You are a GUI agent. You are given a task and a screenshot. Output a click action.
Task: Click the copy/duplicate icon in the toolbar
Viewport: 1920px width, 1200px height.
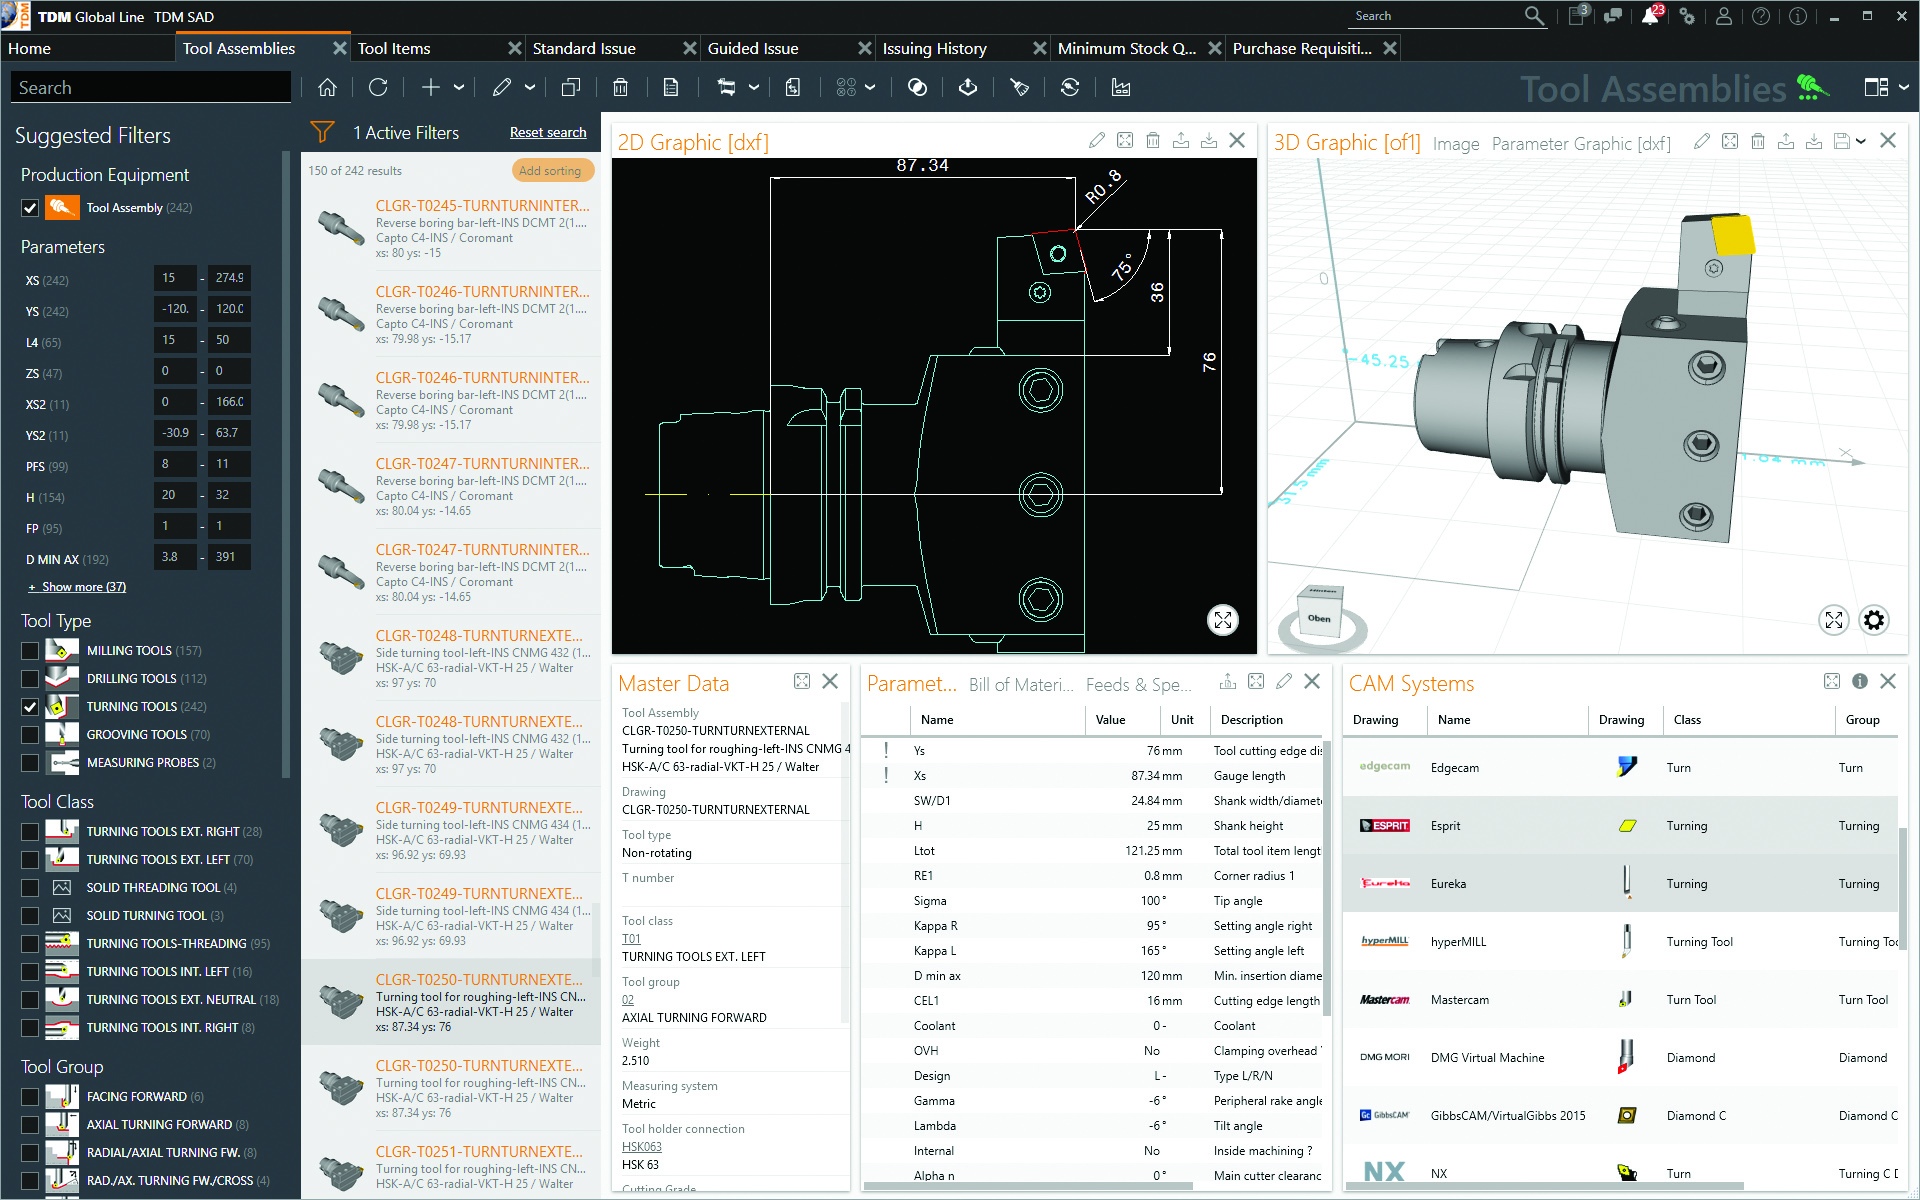[571, 88]
